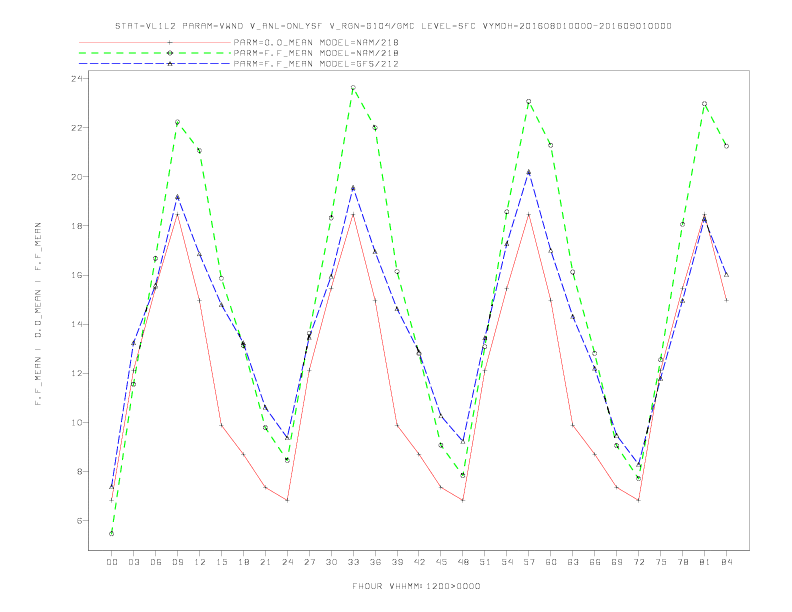Click the vertical y-axis title F.F_MEAN | O.O_MEAN

coord(38,314)
